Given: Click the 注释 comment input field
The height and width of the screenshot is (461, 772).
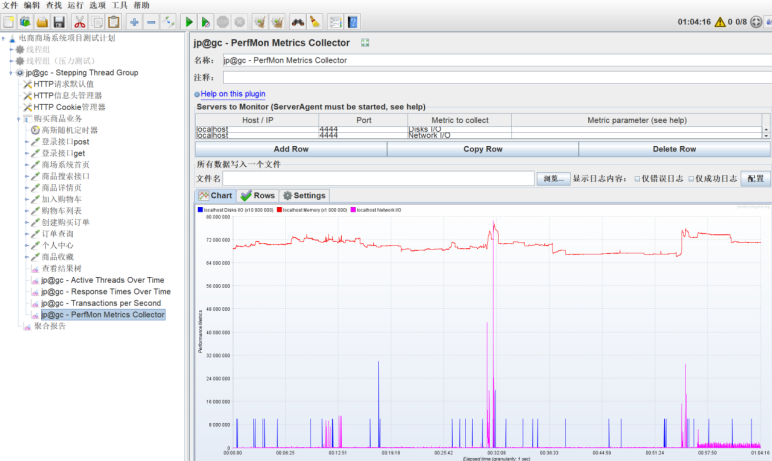Looking at the screenshot, I should [497, 78].
